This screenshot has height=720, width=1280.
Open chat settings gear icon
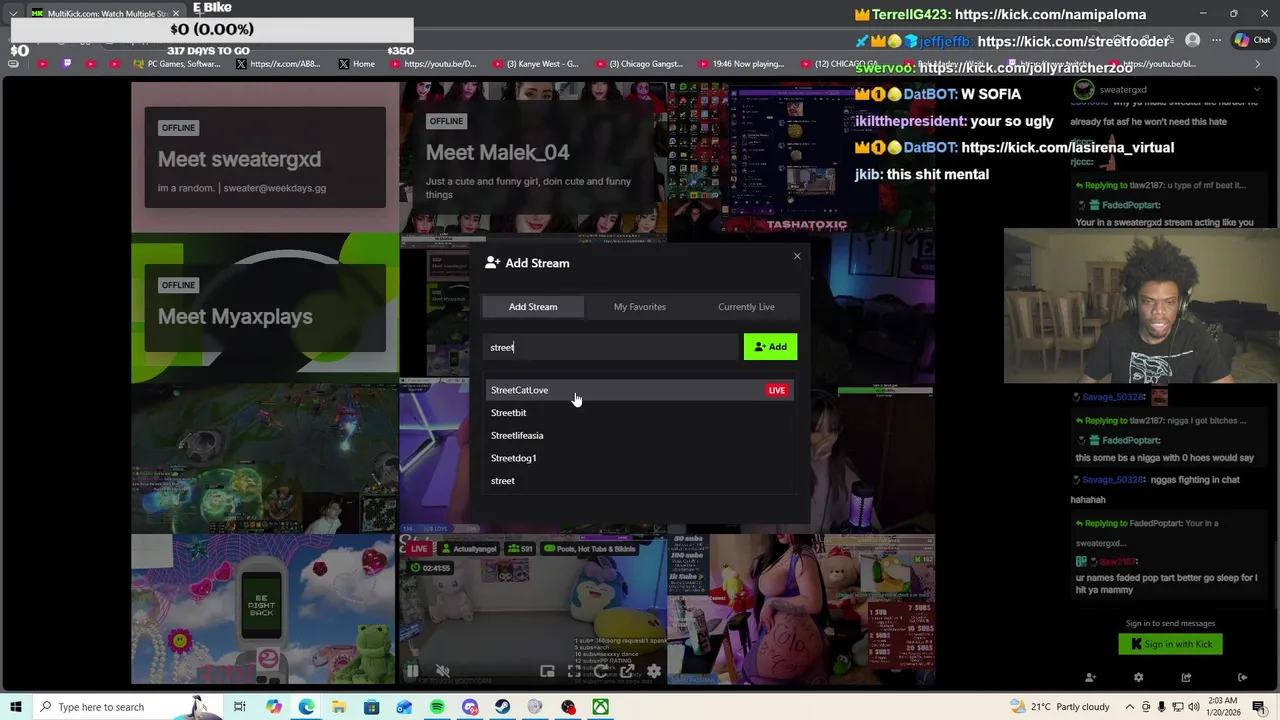1138,678
